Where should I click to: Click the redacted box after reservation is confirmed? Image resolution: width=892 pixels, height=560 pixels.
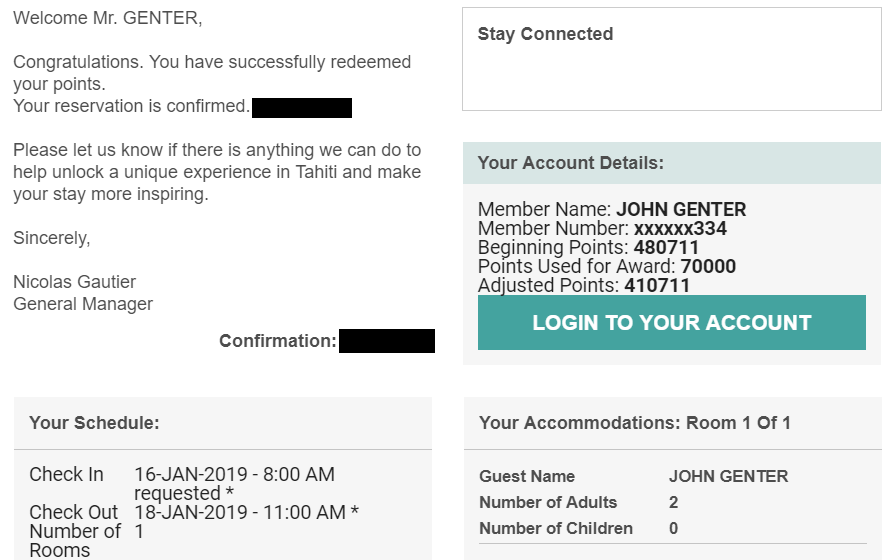pos(301,107)
